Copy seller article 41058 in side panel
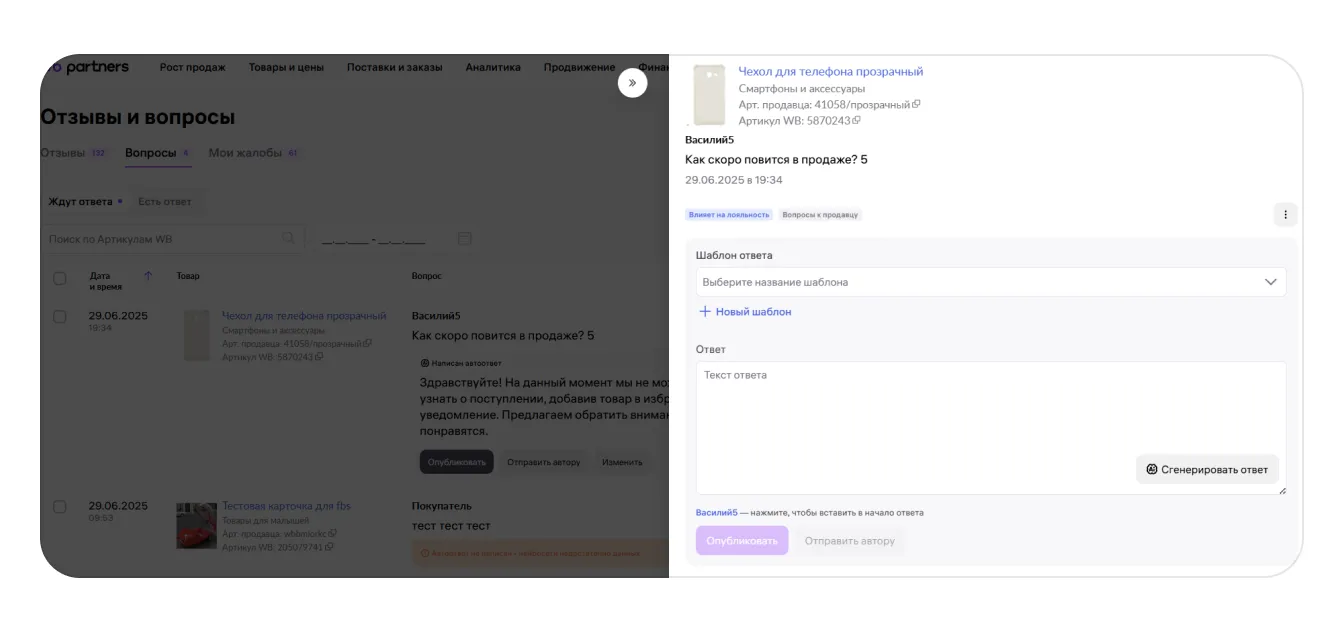The image size is (1344, 632). click(916, 104)
